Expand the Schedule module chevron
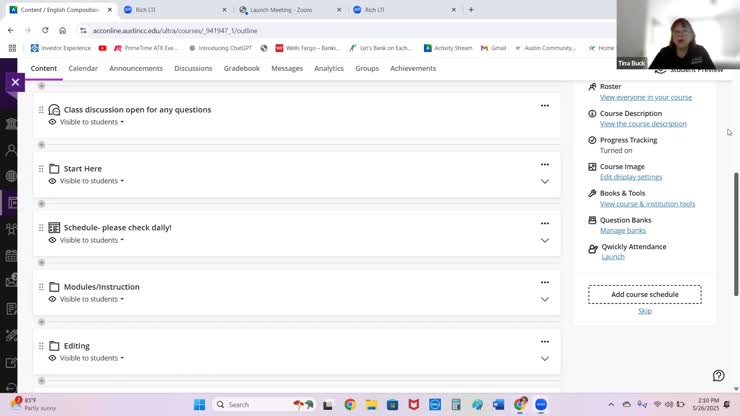Screen dimensions: 740x416 click(x=545, y=241)
